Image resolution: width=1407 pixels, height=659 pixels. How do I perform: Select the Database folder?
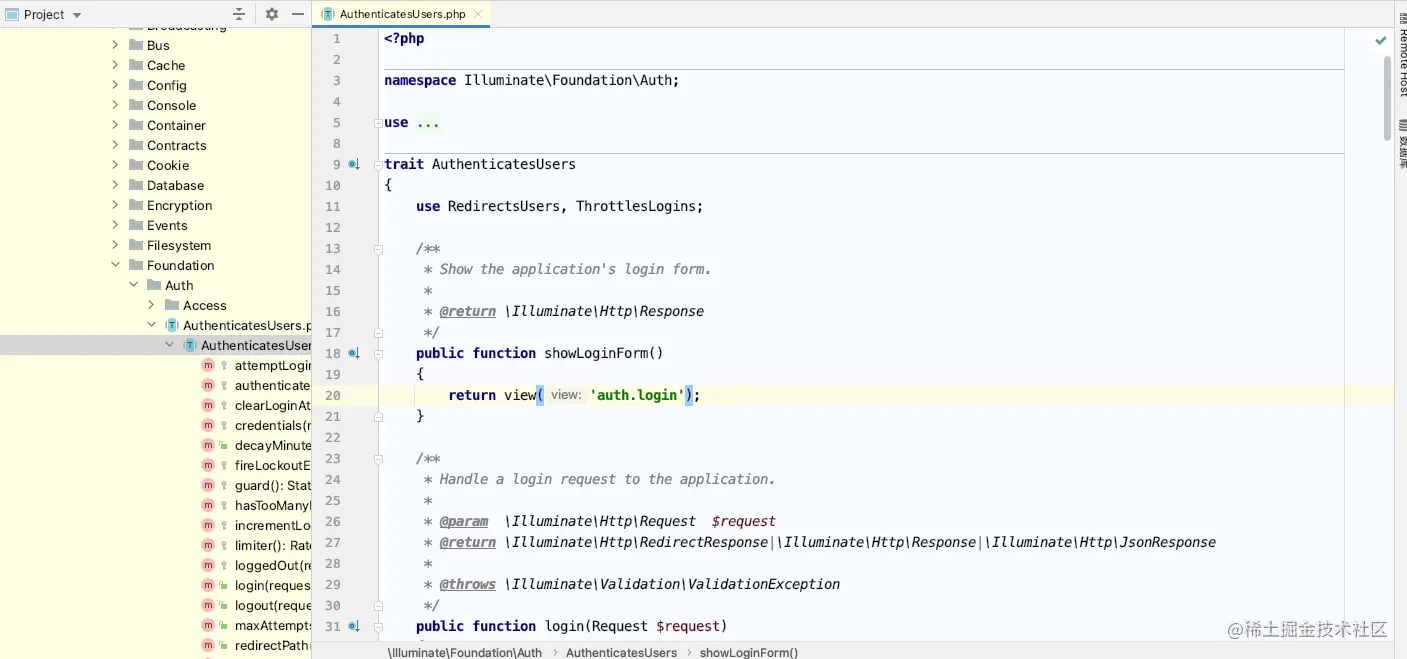[x=175, y=185]
